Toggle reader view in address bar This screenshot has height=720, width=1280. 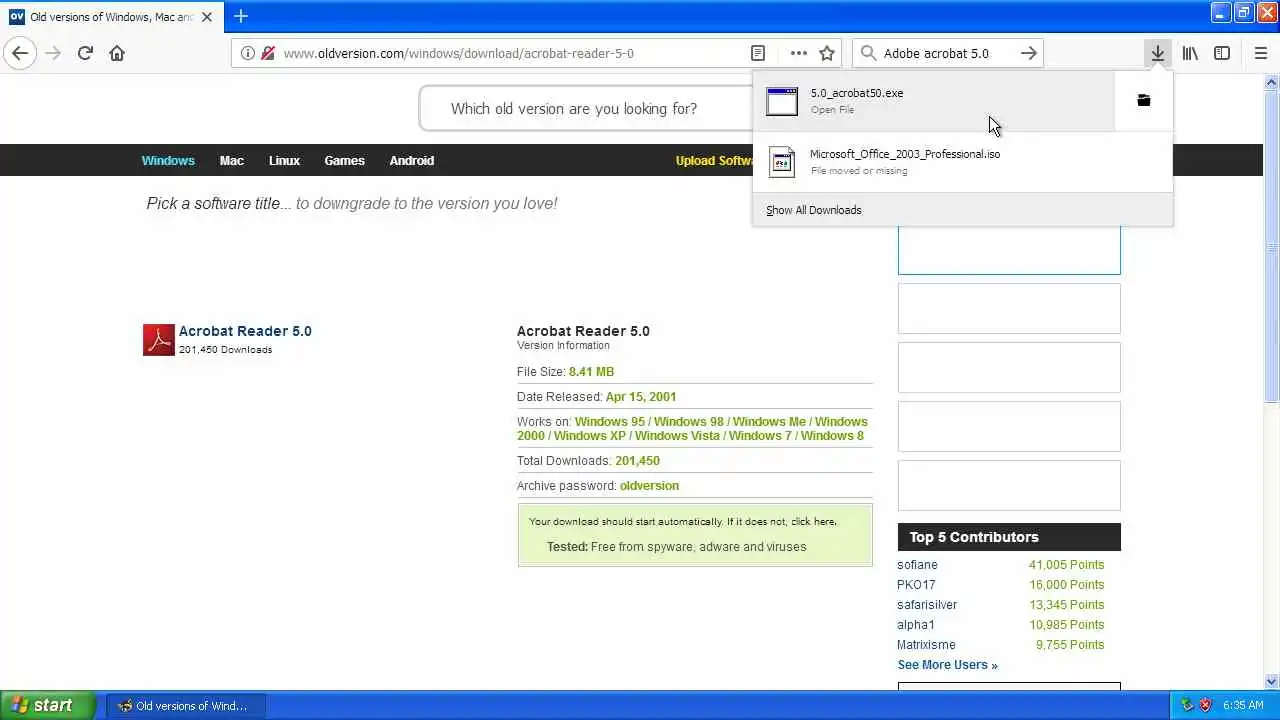[x=758, y=53]
